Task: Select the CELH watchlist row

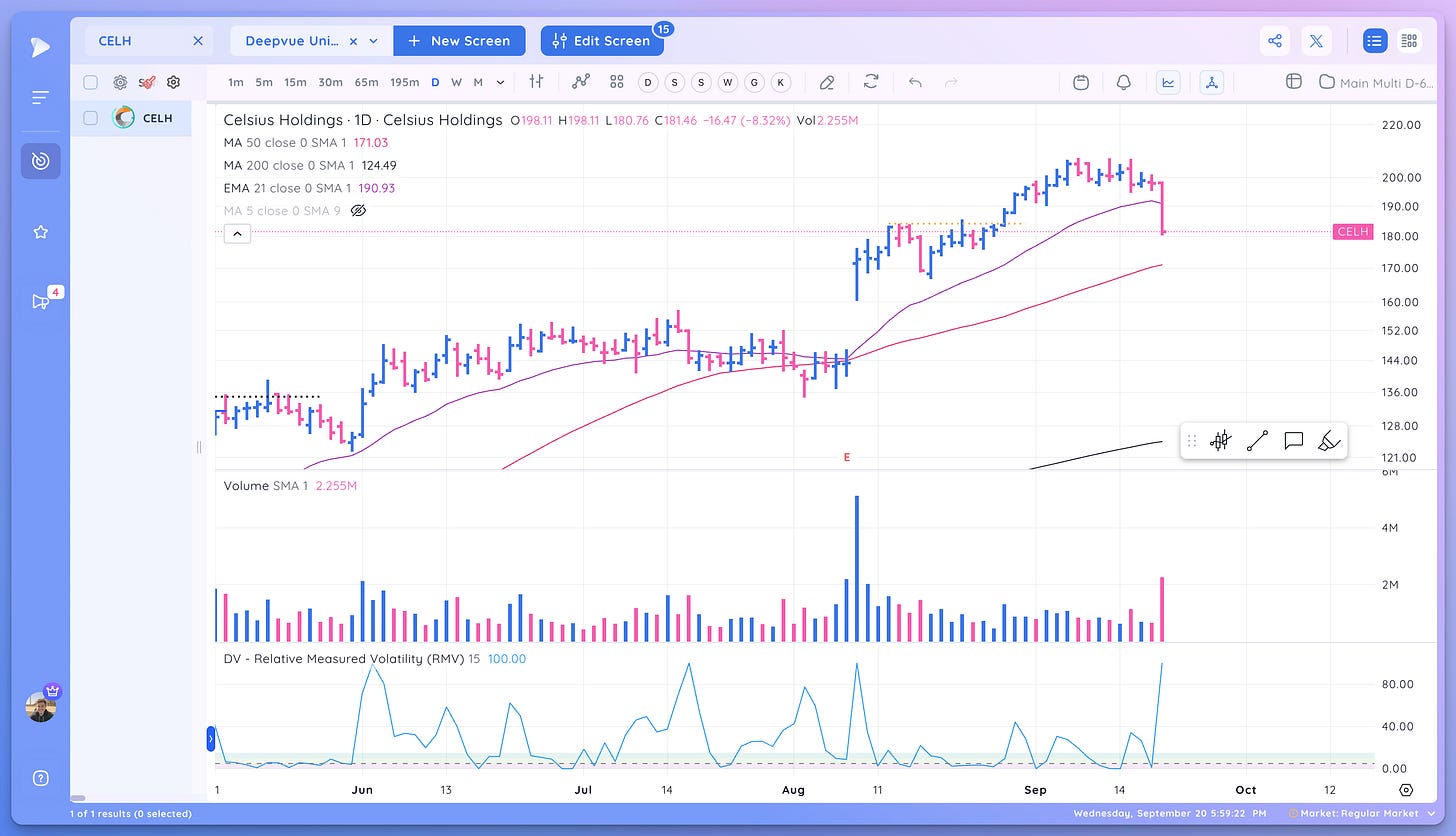Action: coord(131,118)
